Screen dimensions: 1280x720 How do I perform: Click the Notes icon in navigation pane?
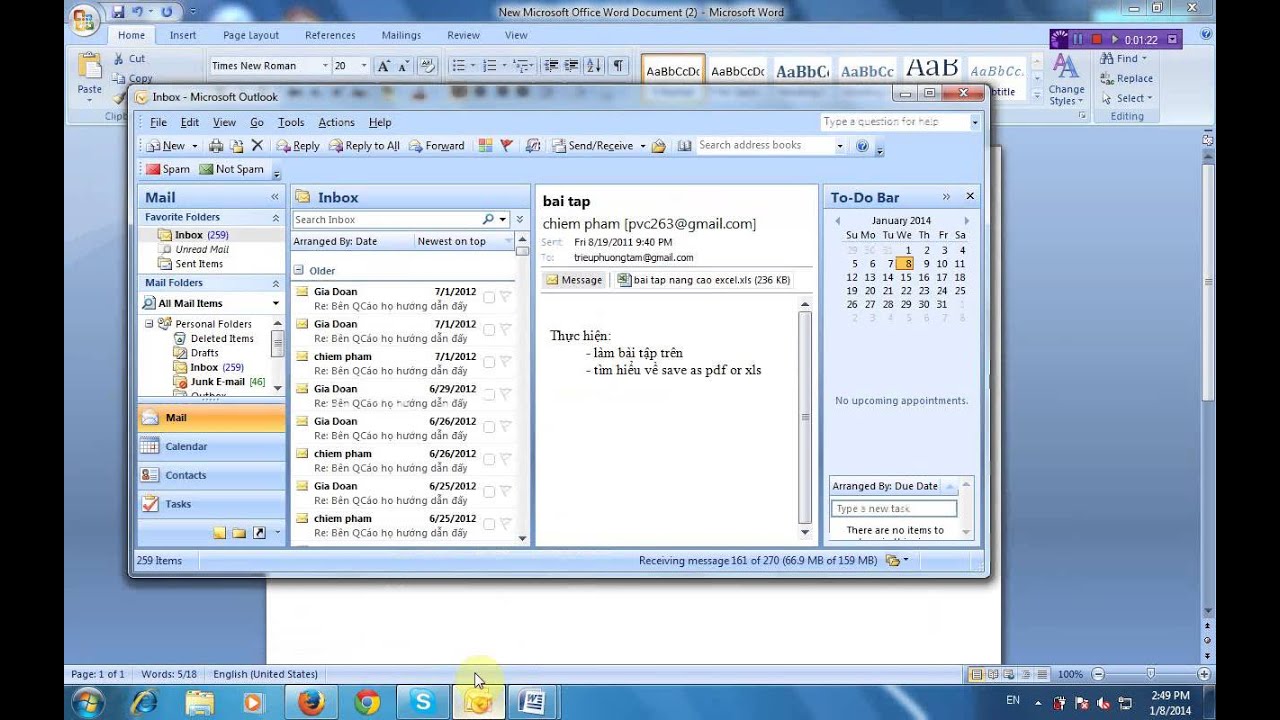(219, 533)
